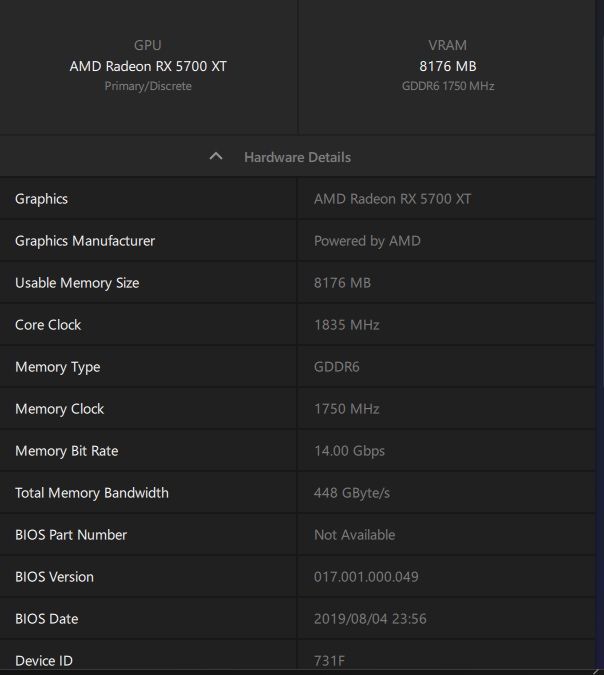
Task: Click the BIOS Part Number label
Action: (71, 535)
